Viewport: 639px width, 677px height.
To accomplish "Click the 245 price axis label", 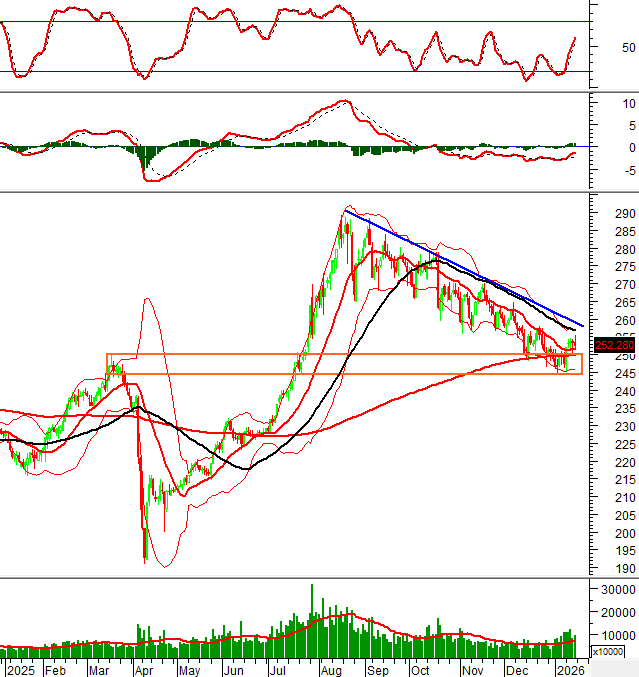I will 625,373.
